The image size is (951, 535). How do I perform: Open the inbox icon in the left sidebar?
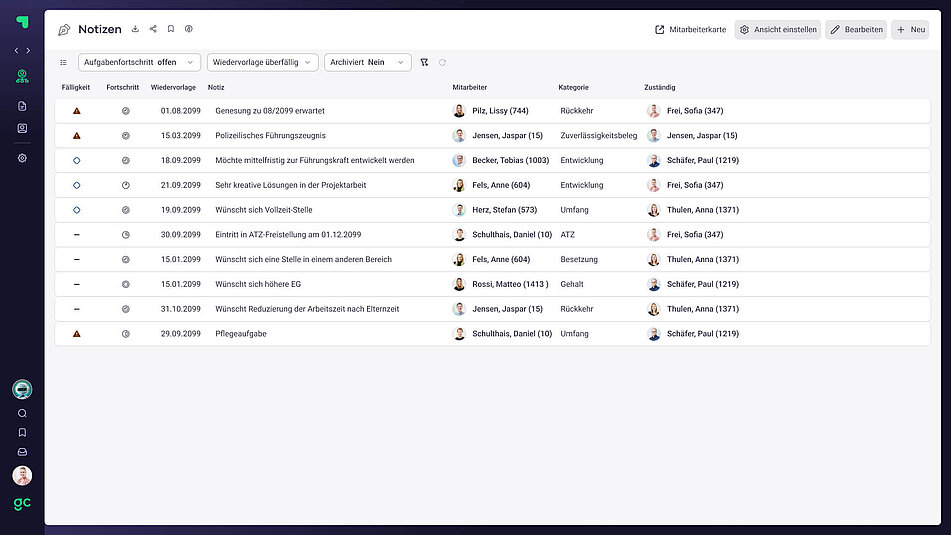click(x=22, y=452)
